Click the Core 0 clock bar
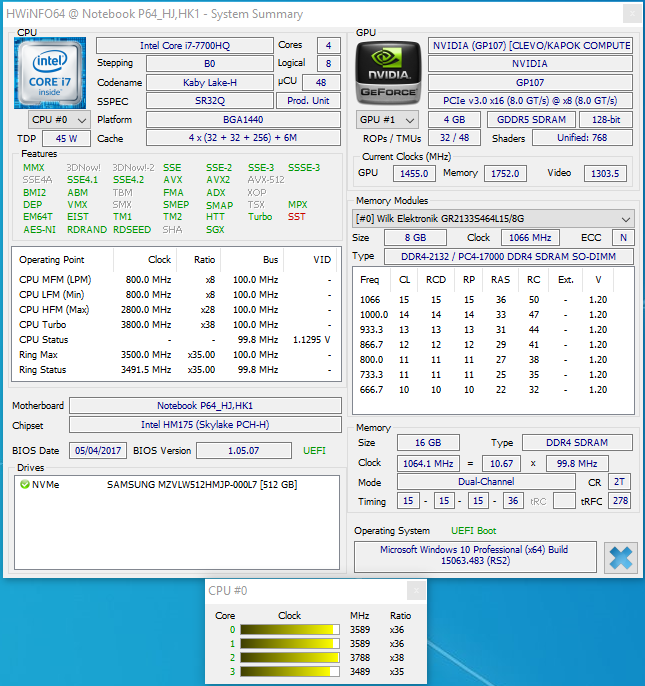The width and height of the screenshot is (645, 686). click(x=290, y=630)
